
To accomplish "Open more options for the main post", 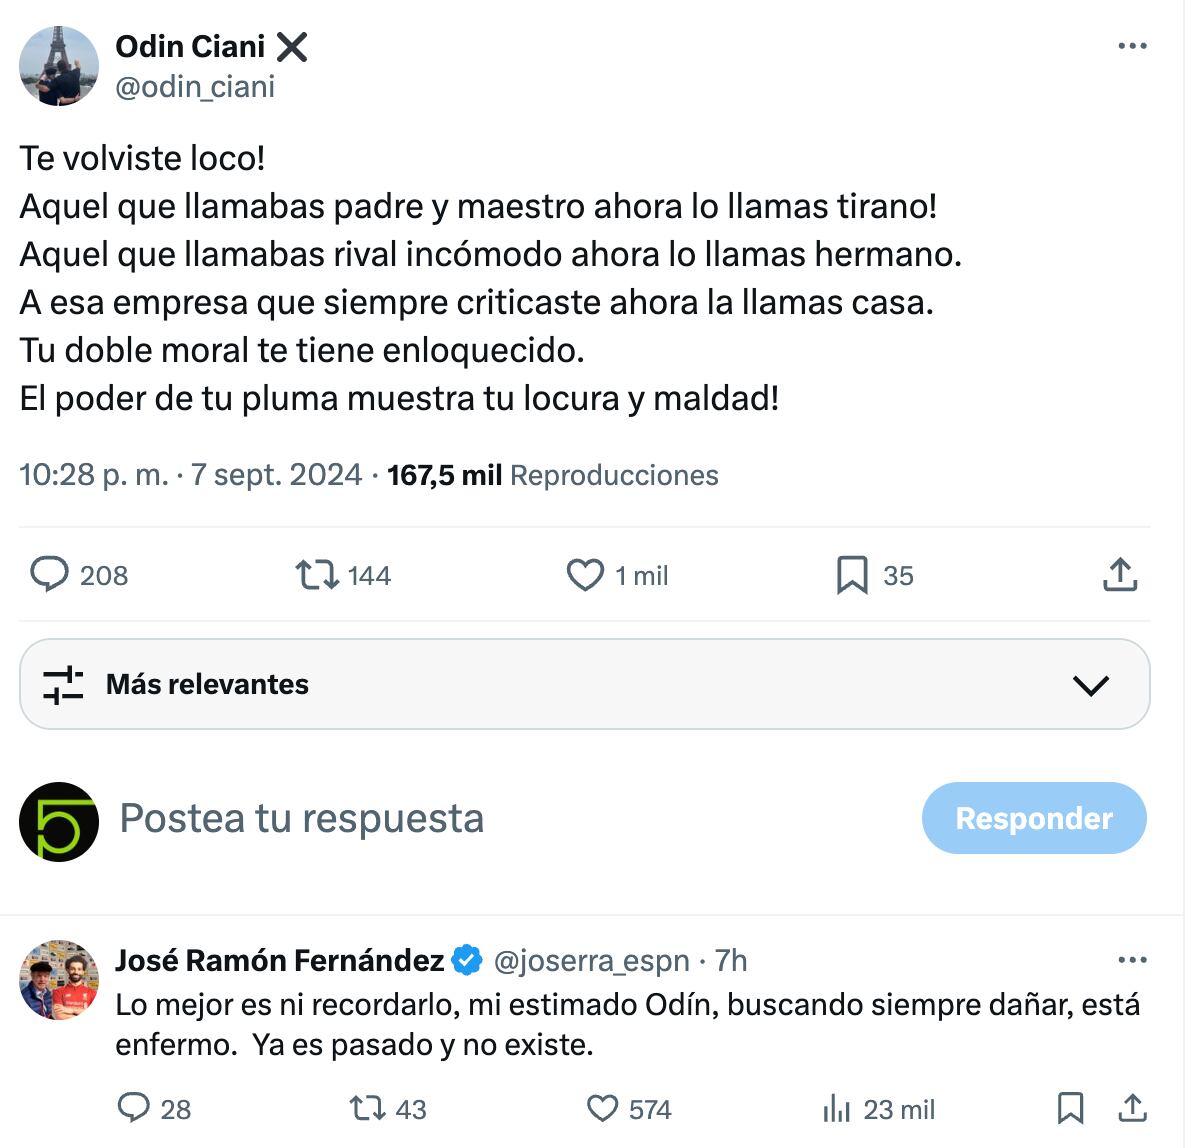I will [x=1132, y=46].
